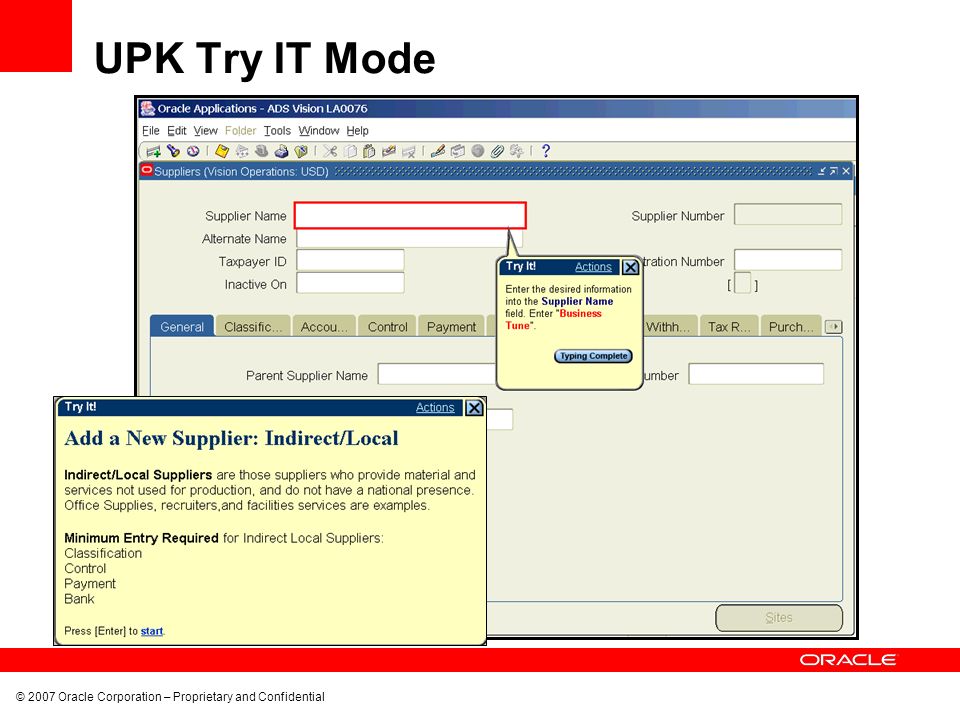960x720 pixels.
Task: Click the Attachments paperclip icon
Action: tap(497, 151)
